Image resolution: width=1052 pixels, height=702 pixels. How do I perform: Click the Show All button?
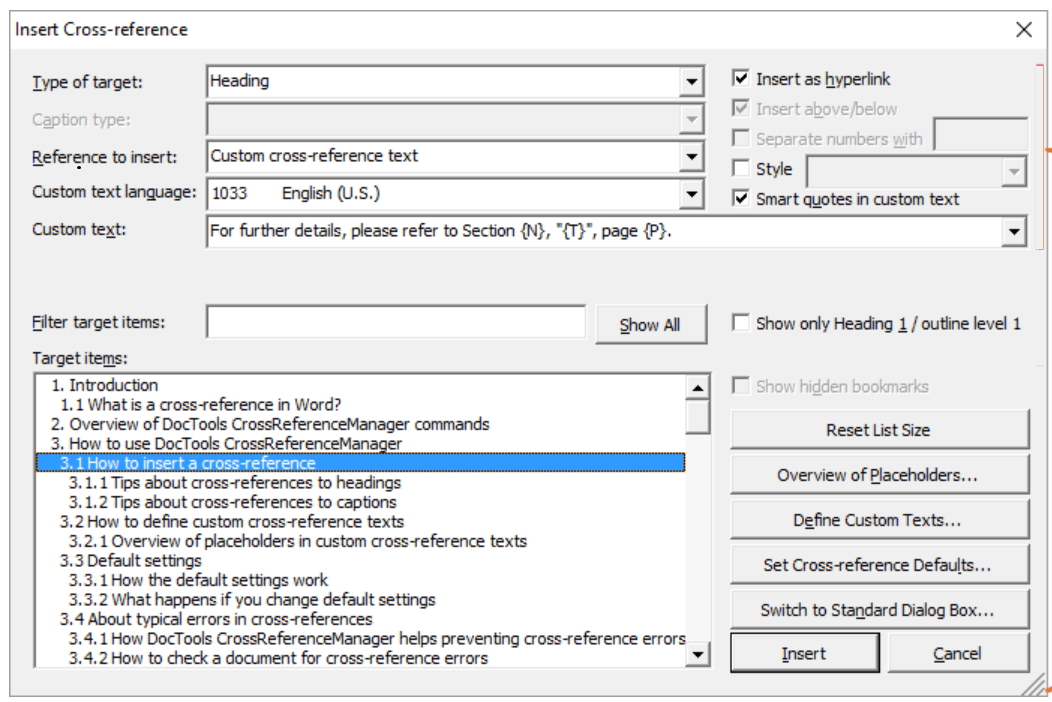click(650, 325)
